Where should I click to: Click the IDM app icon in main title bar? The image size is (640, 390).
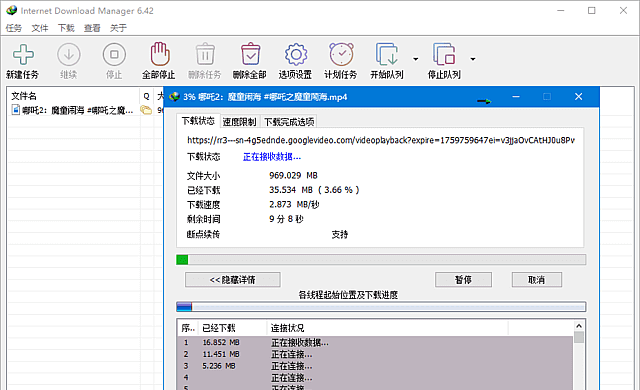tap(11, 10)
